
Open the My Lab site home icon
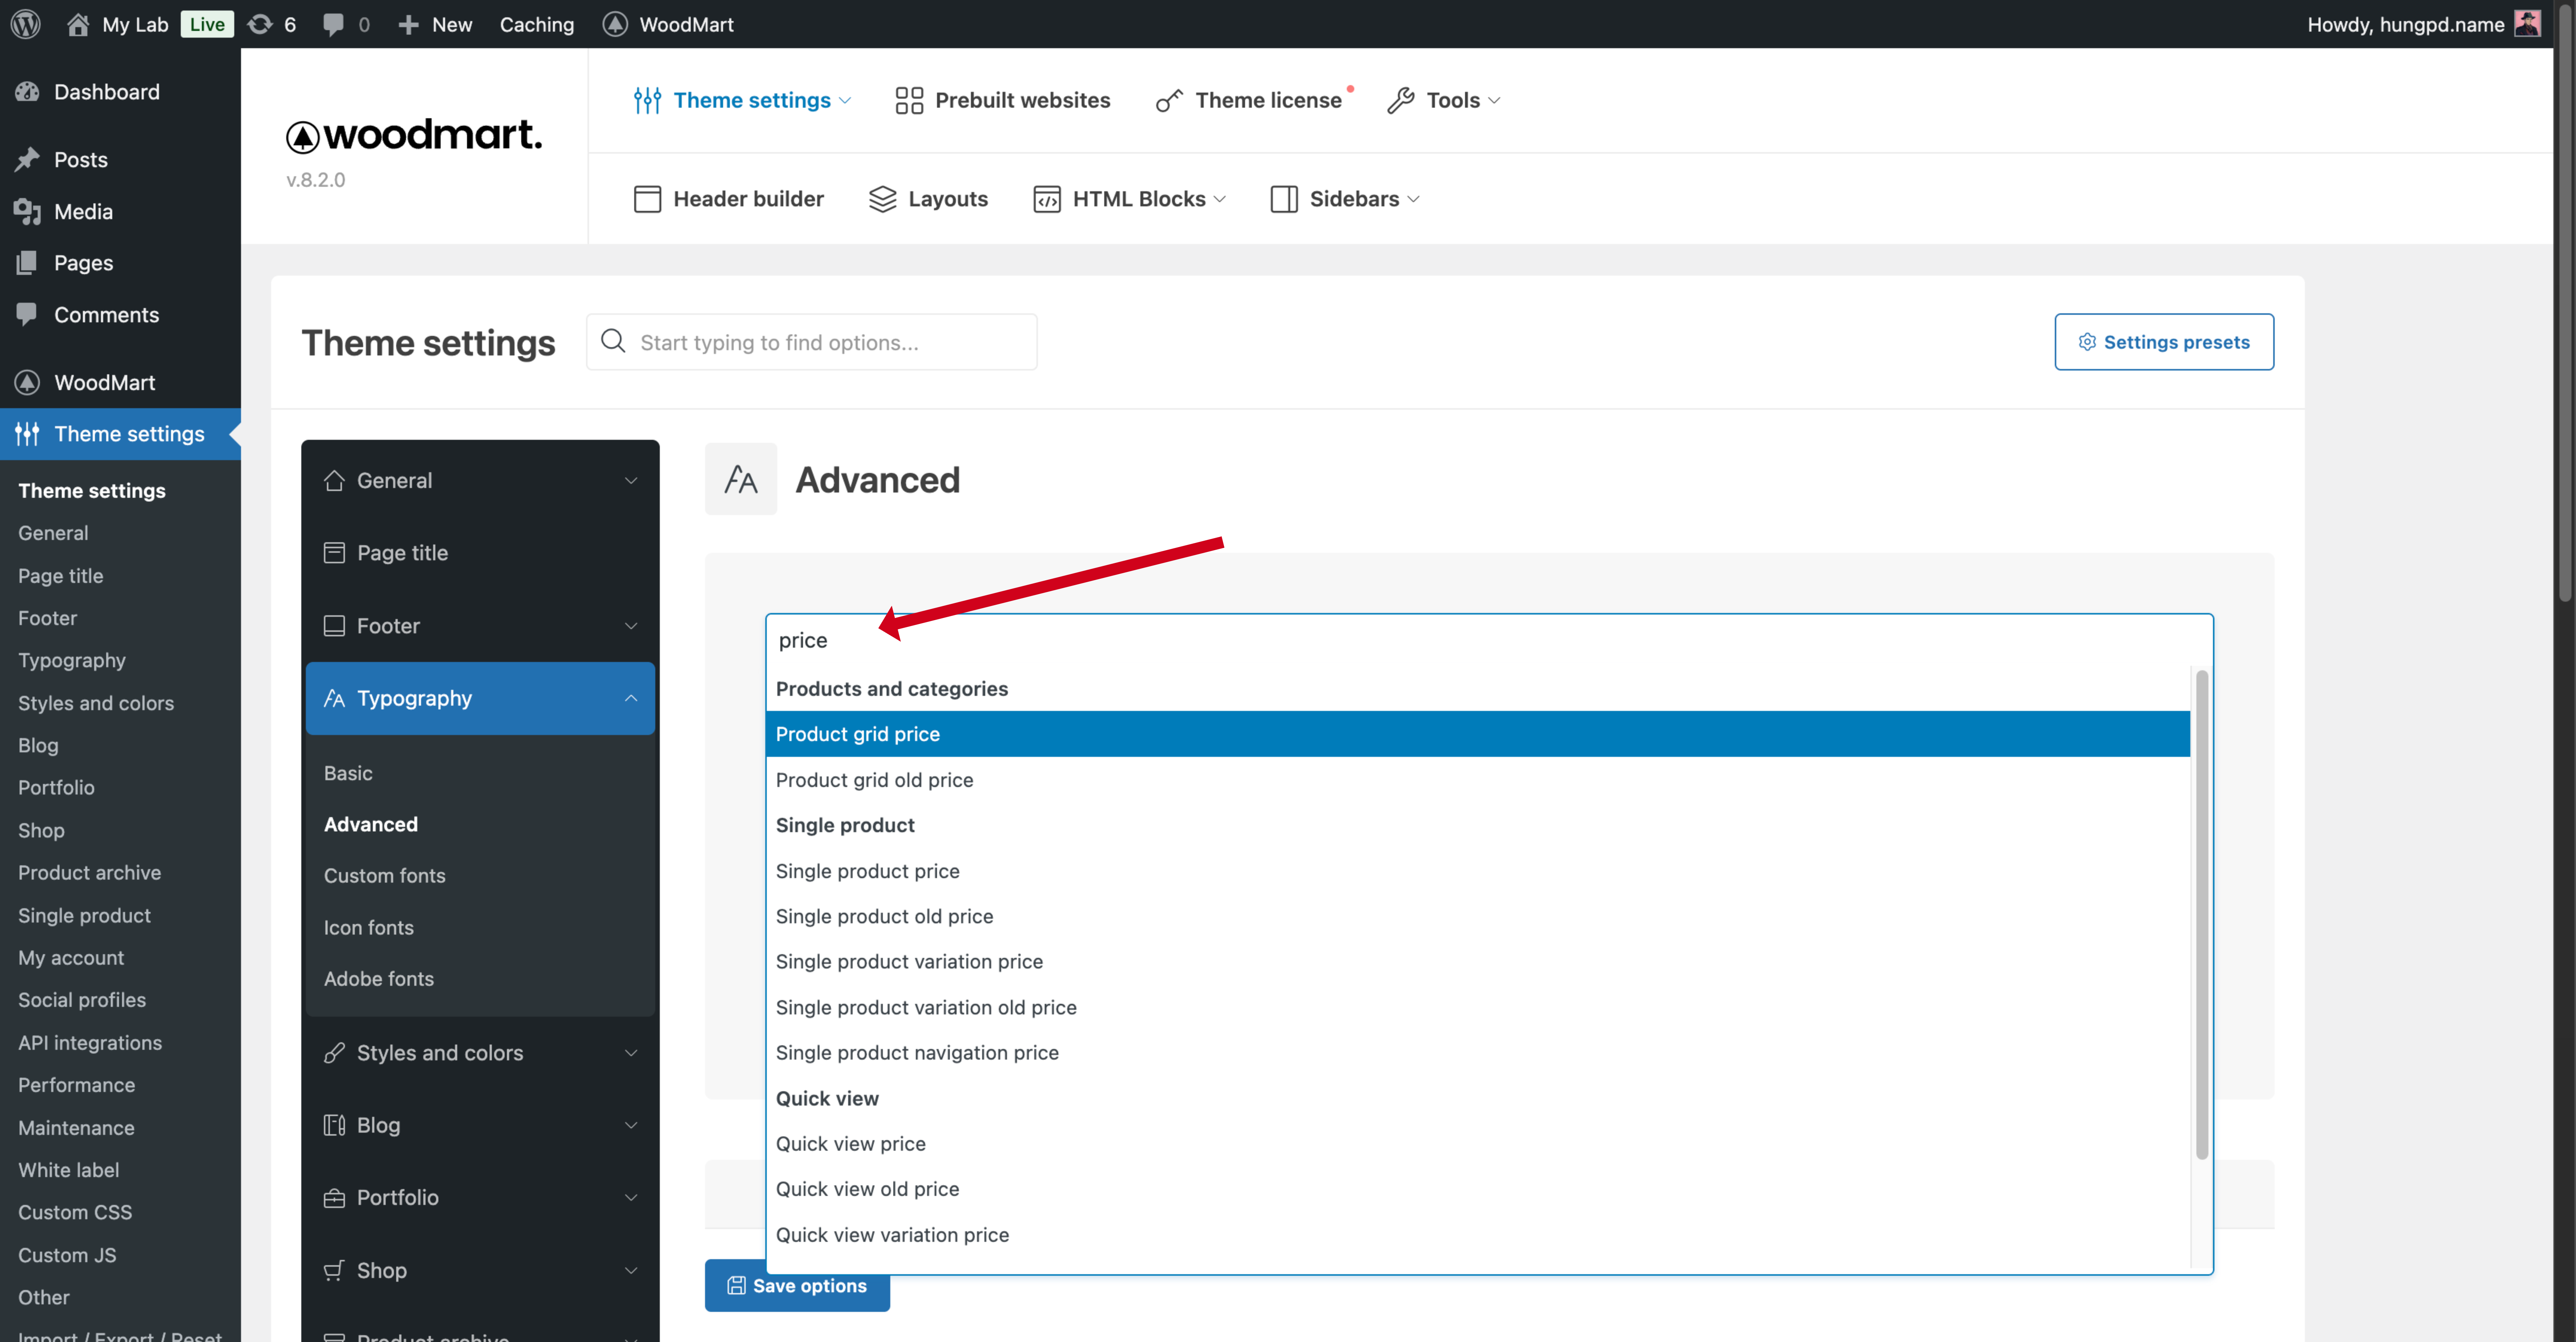(x=78, y=24)
